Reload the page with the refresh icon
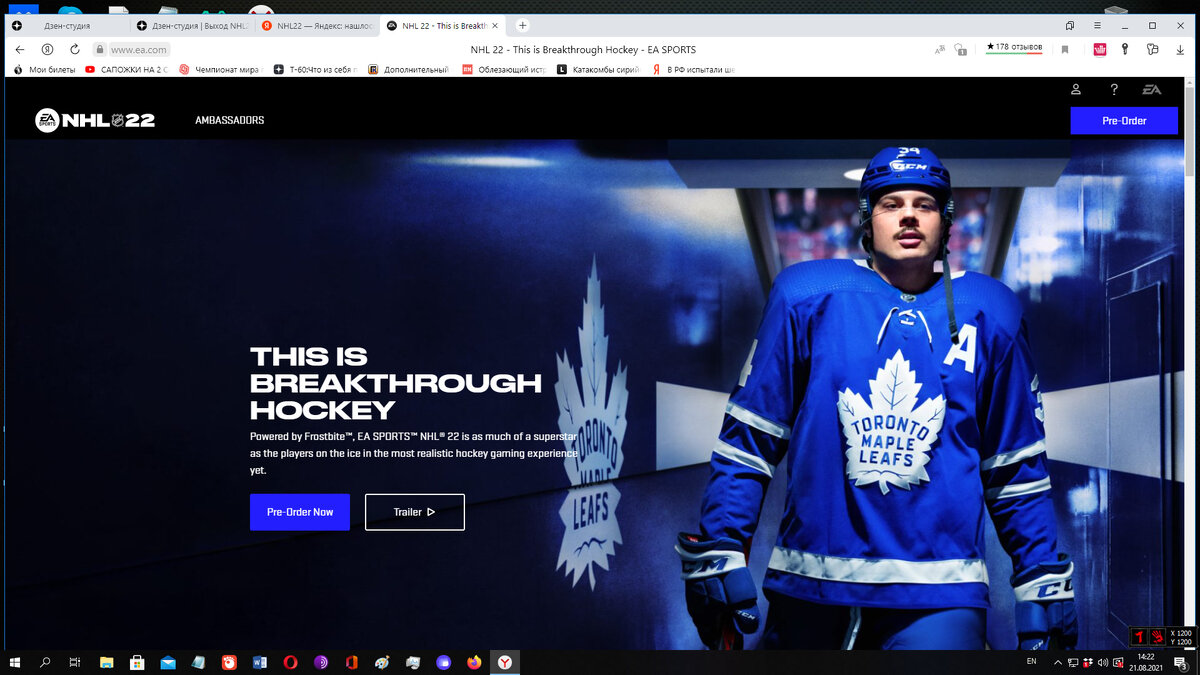This screenshot has height=675, width=1200. (x=74, y=49)
